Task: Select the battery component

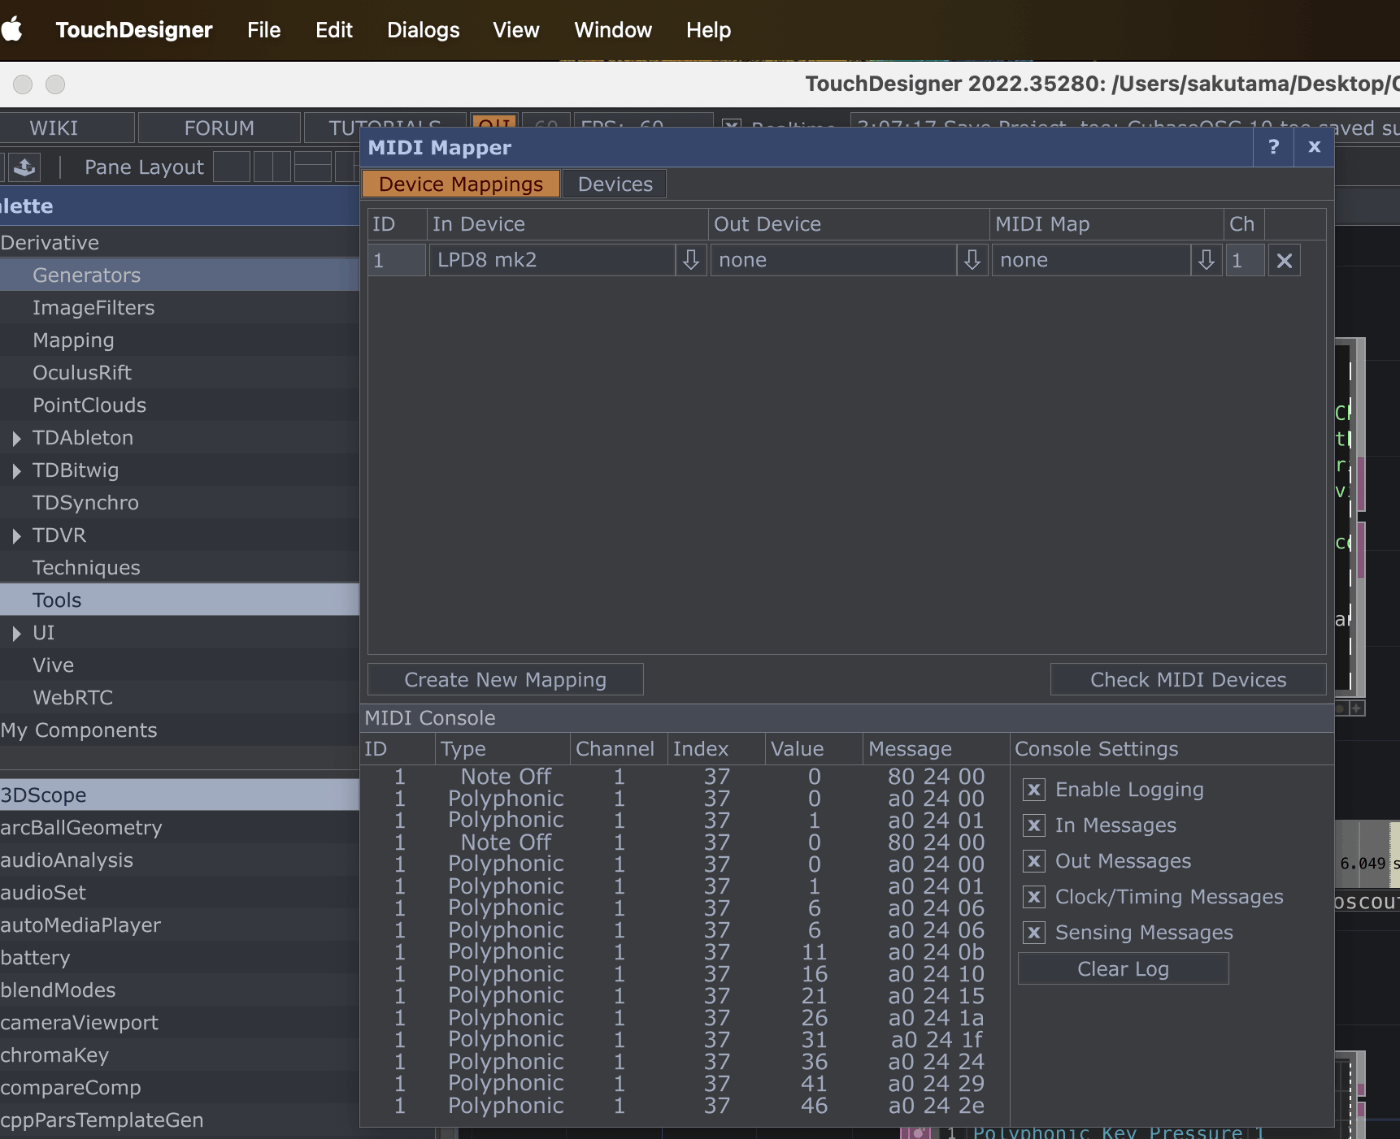Action: click(x=179, y=958)
